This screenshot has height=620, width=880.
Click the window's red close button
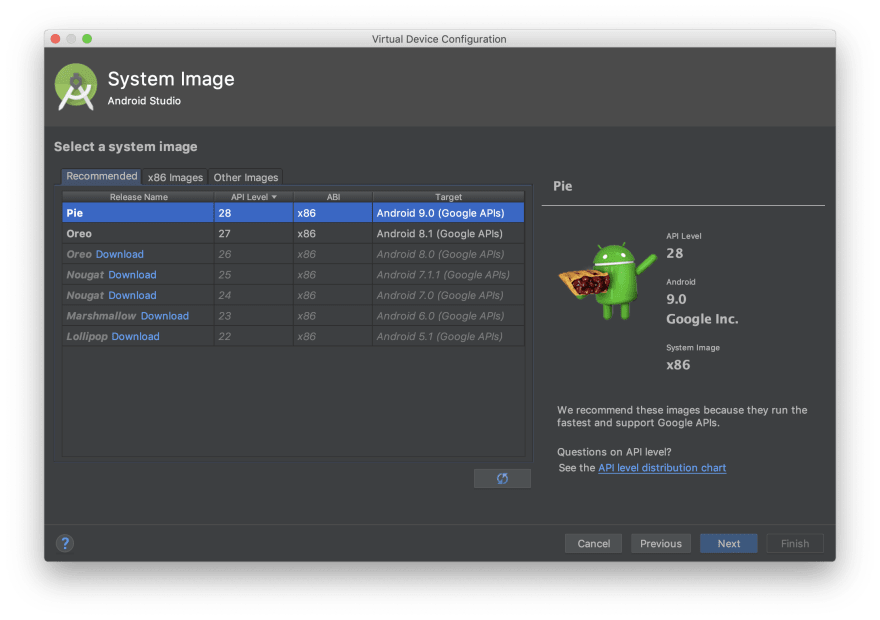coord(55,39)
